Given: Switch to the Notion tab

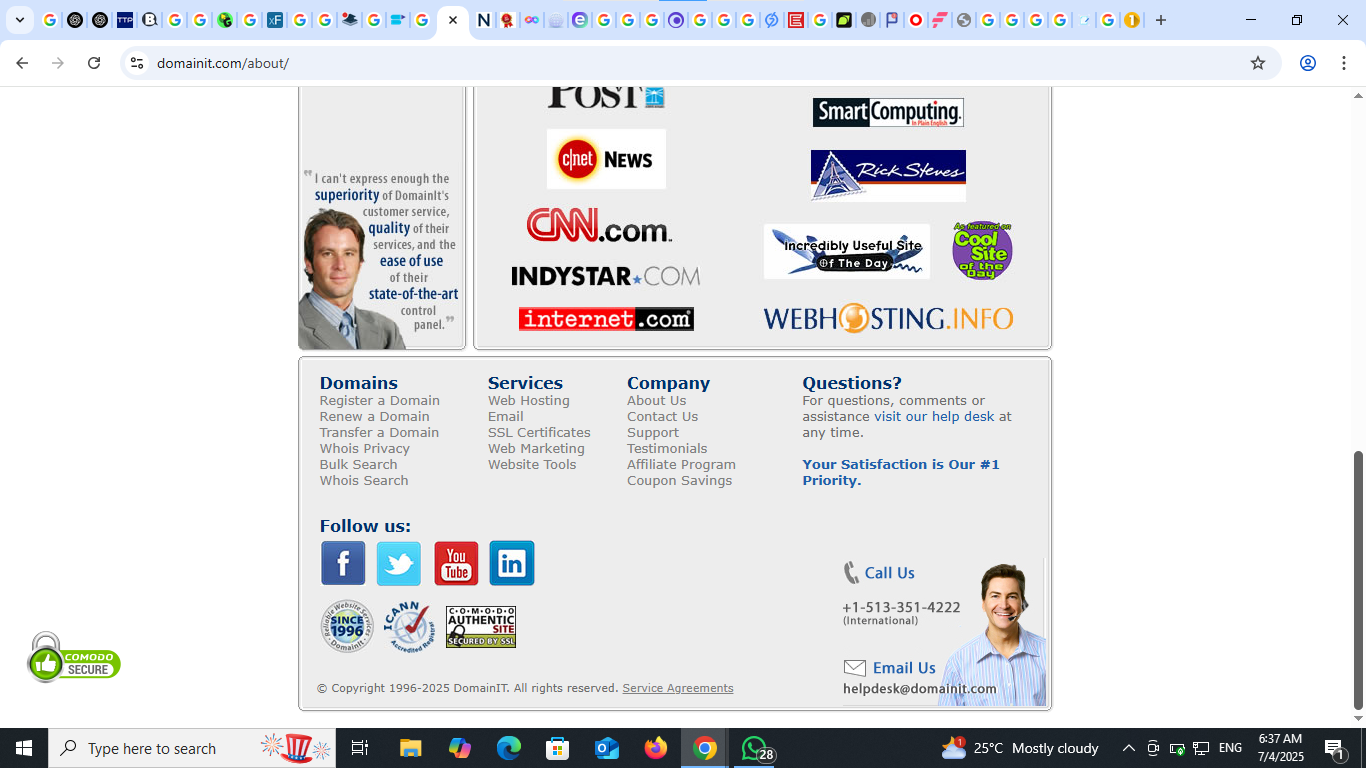Looking at the screenshot, I should tap(483, 20).
